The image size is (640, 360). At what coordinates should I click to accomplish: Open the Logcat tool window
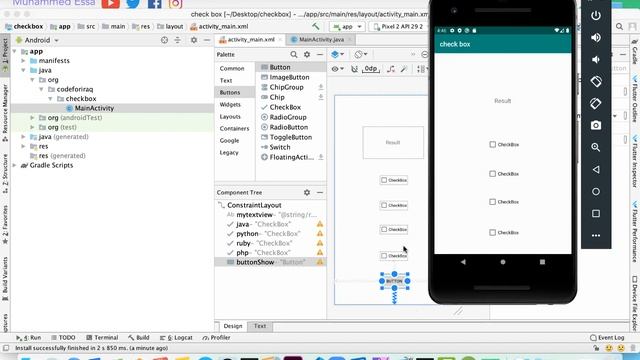(x=176, y=338)
